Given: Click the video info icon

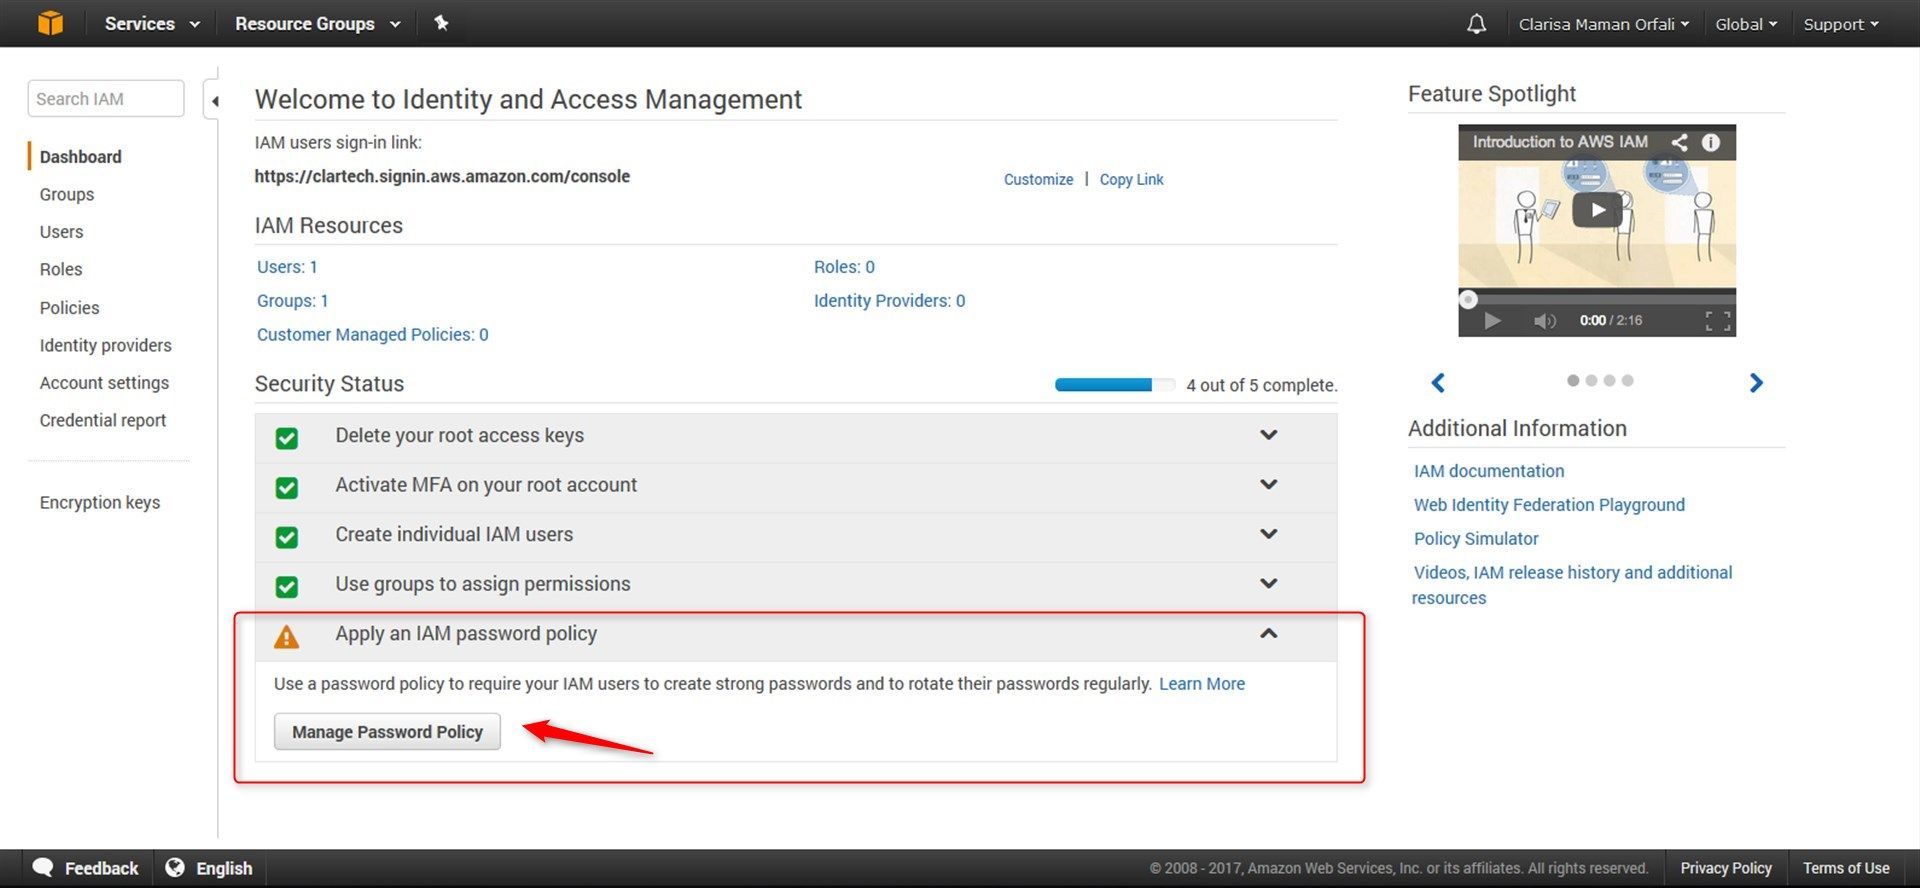Looking at the screenshot, I should (1711, 142).
